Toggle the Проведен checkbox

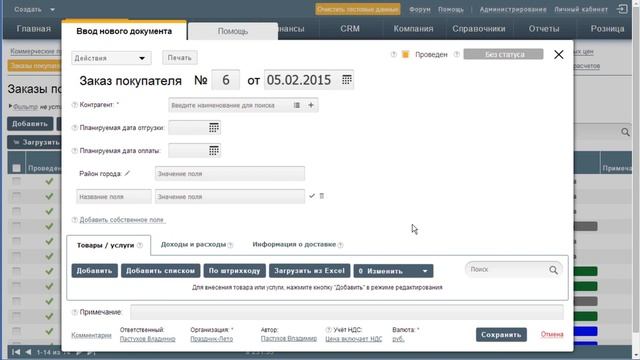tap(405, 54)
